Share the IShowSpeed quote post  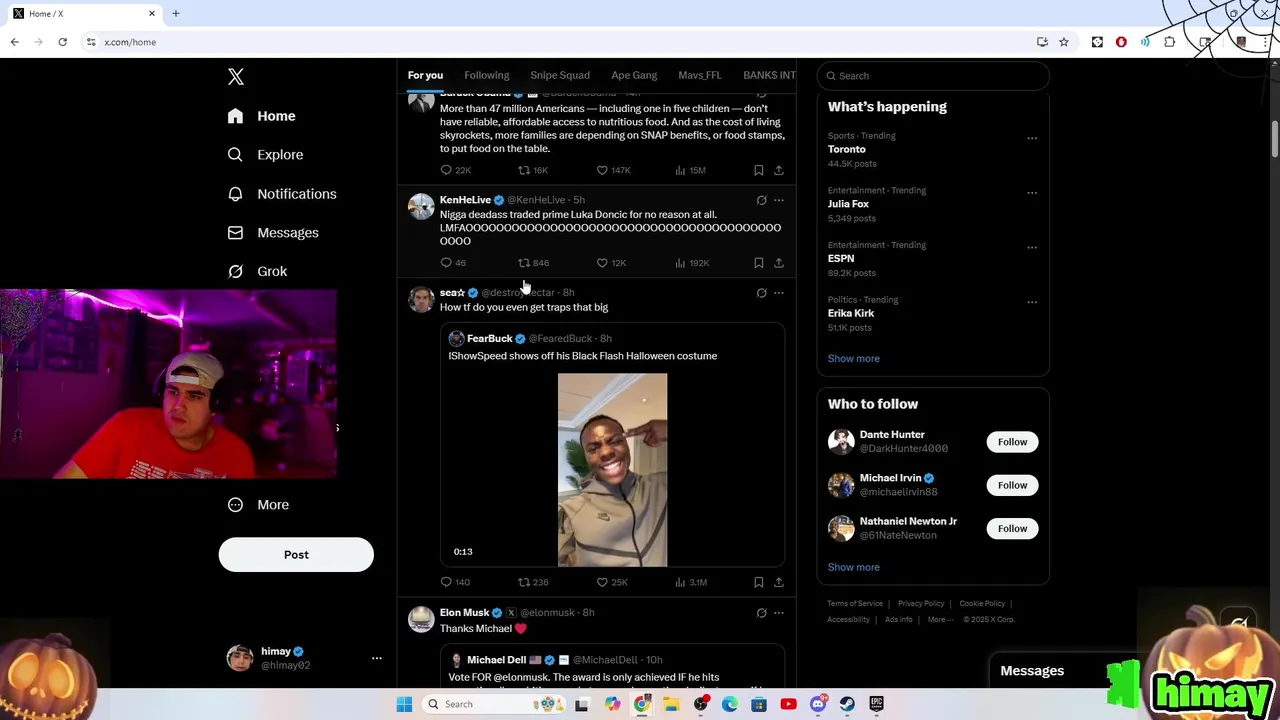pos(779,582)
